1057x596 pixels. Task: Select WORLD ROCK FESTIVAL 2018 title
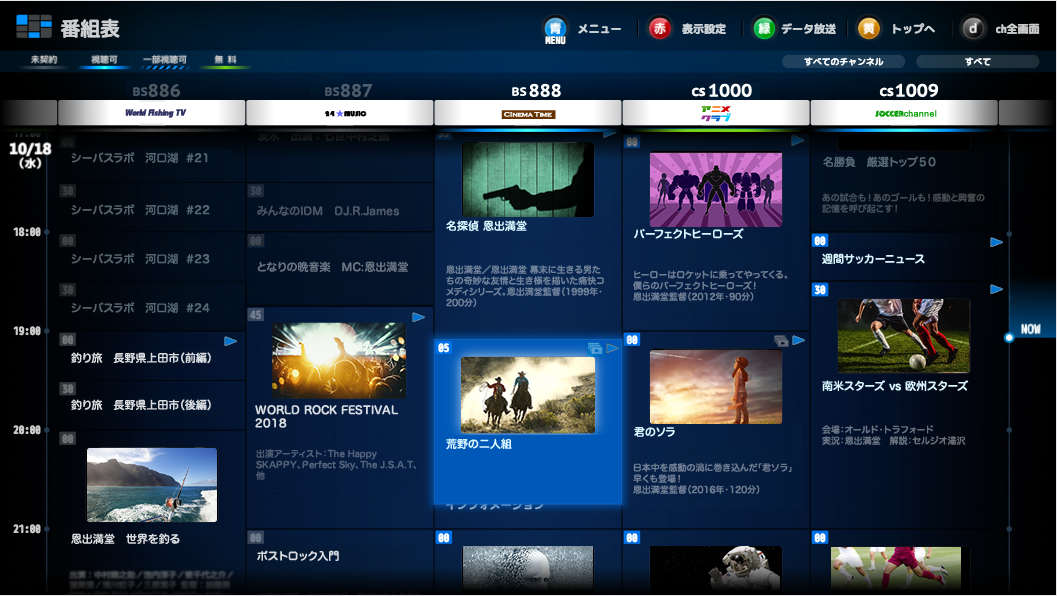tap(327, 417)
